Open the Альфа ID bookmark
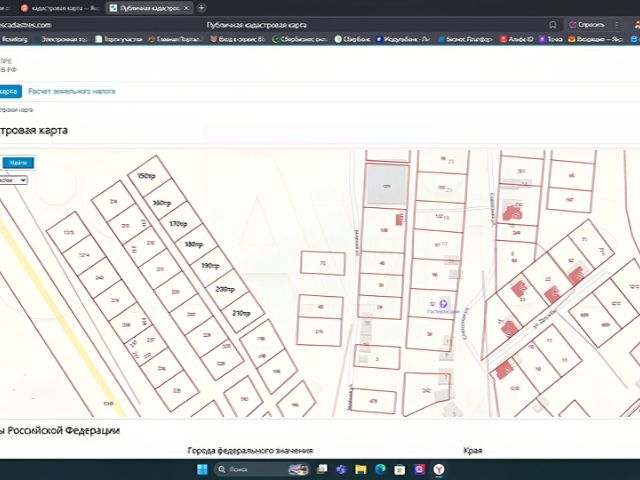 click(x=517, y=39)
